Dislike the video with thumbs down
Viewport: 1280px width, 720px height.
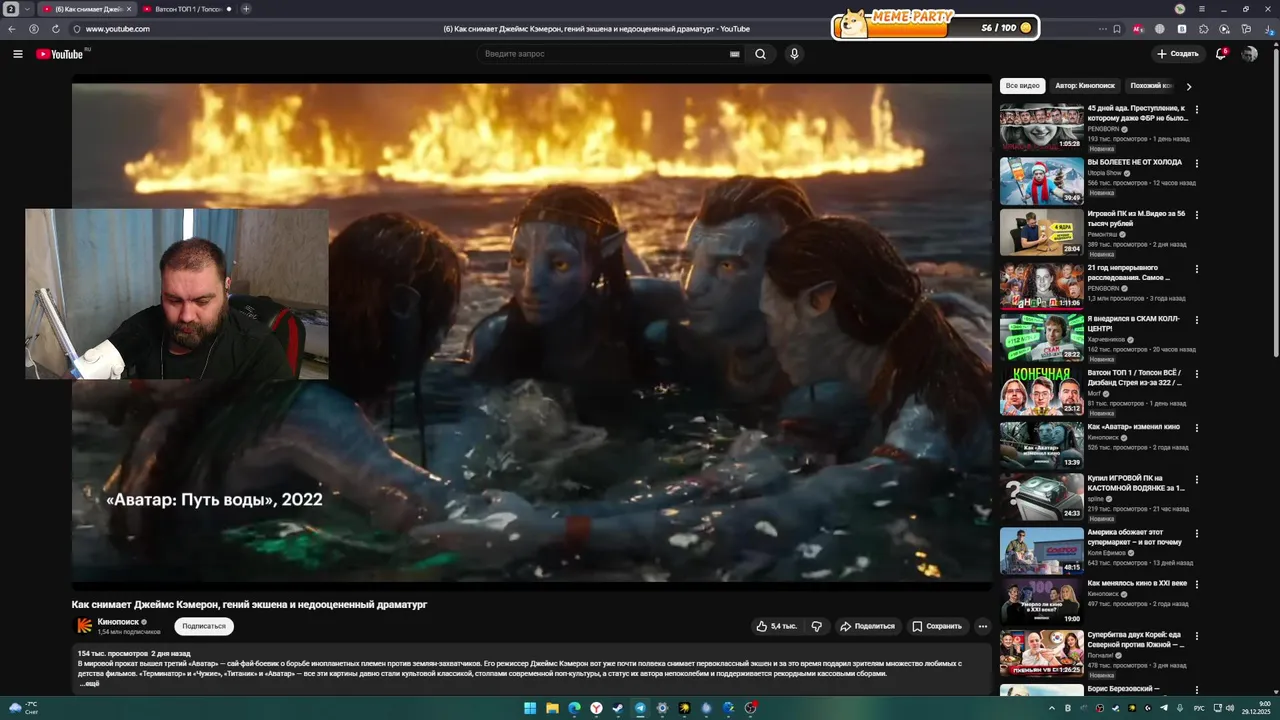point(817,626)
